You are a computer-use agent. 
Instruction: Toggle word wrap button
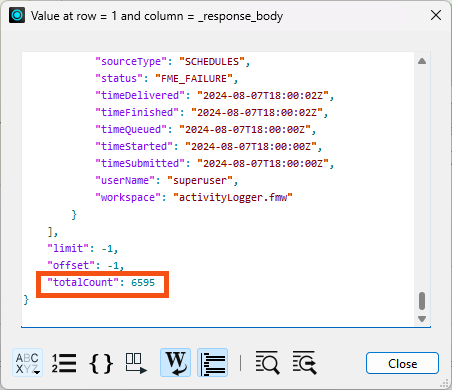click(175, 363)
